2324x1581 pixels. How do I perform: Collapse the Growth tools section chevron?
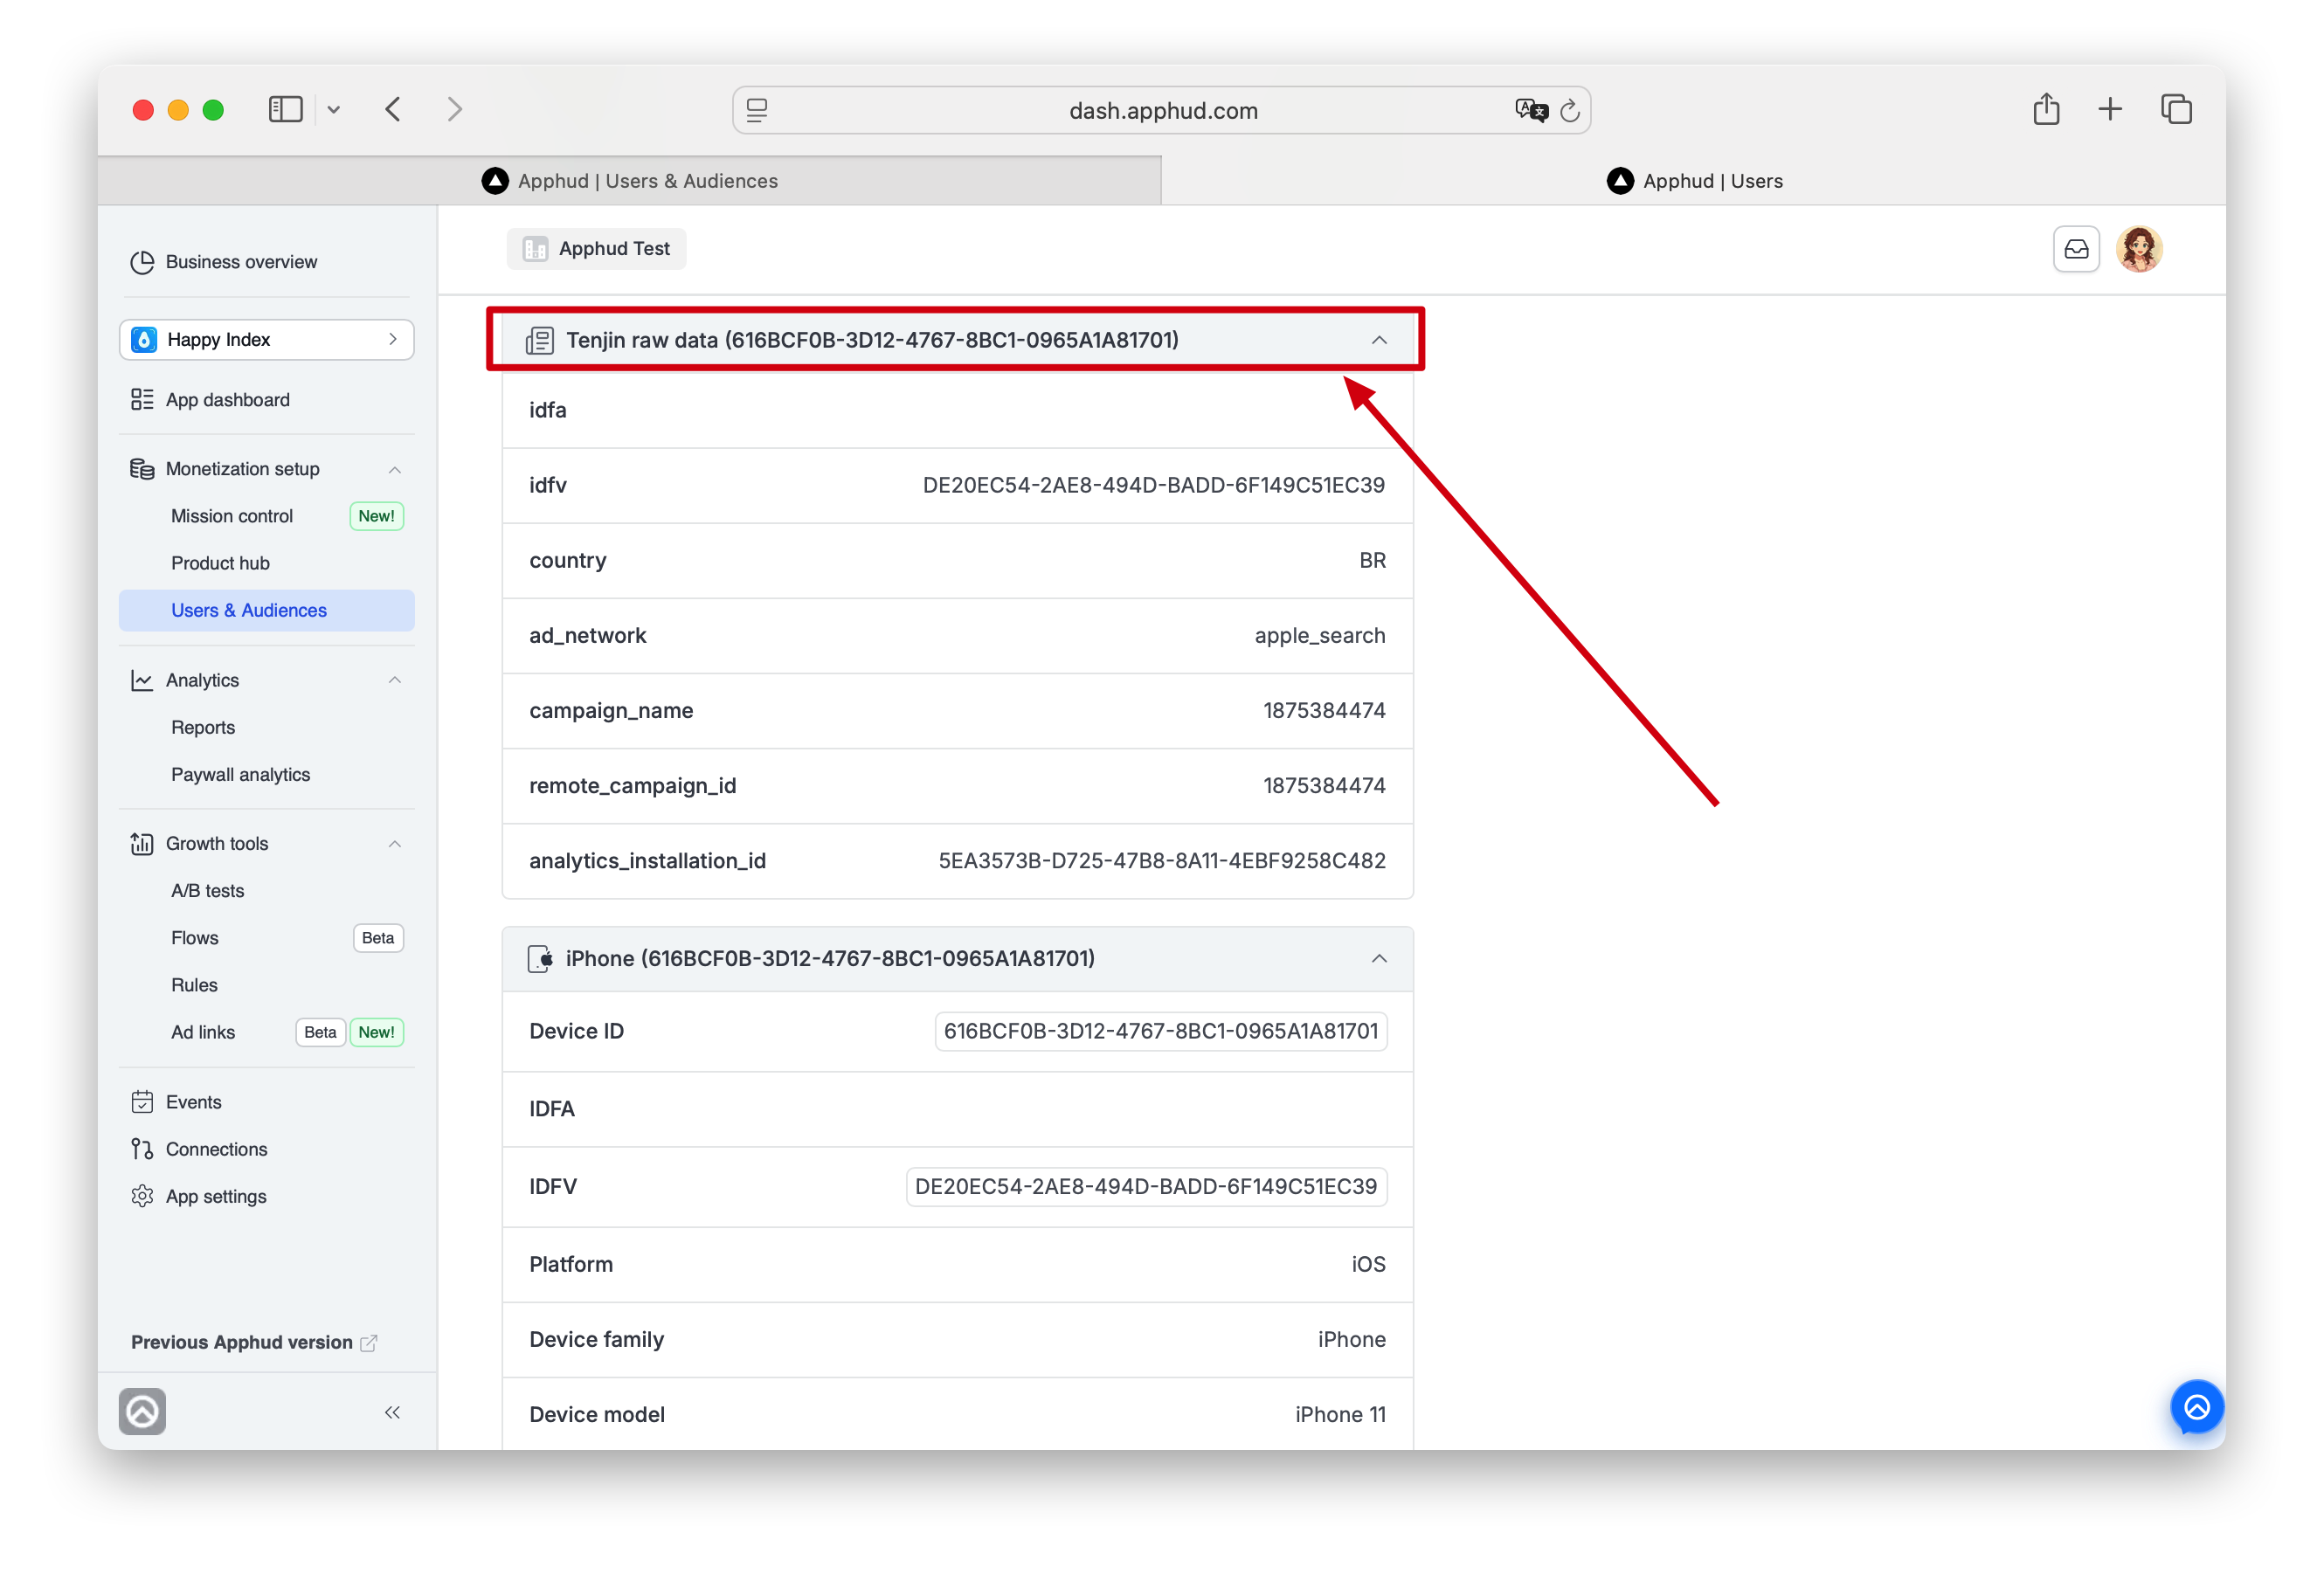395,844
